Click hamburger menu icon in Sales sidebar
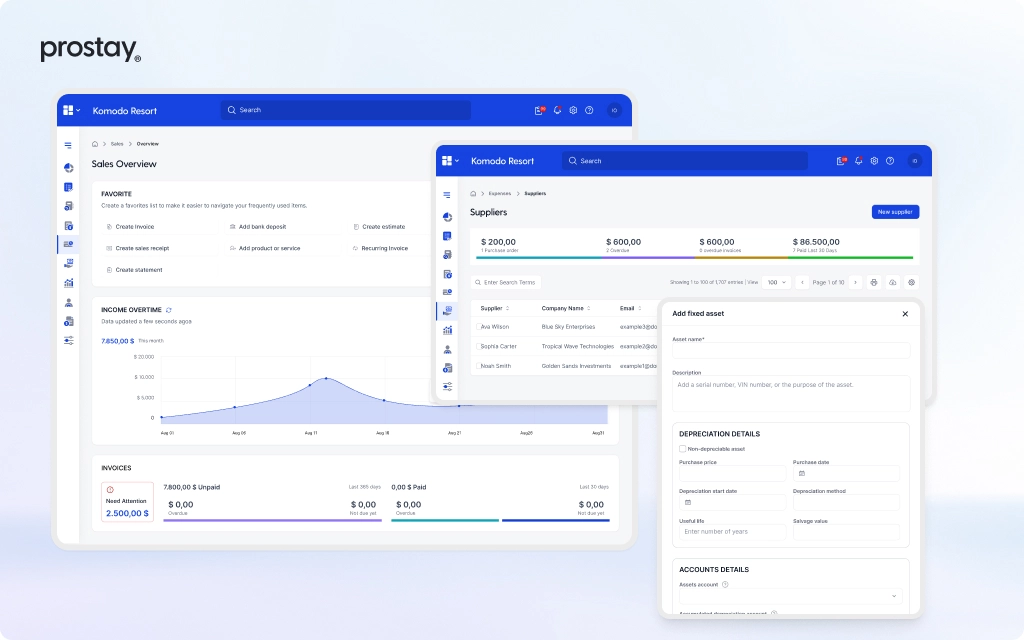The width and height of the screenshot is (1024, 640). coord(68,146)
